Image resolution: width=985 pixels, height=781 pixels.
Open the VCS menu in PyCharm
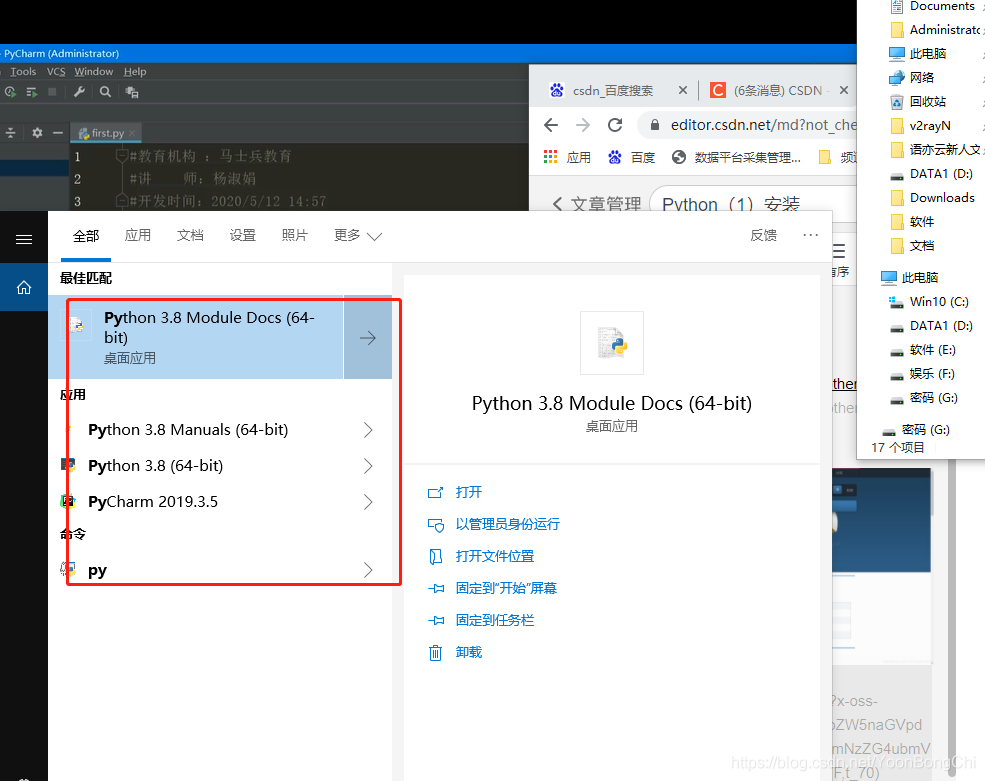point(56,72)
